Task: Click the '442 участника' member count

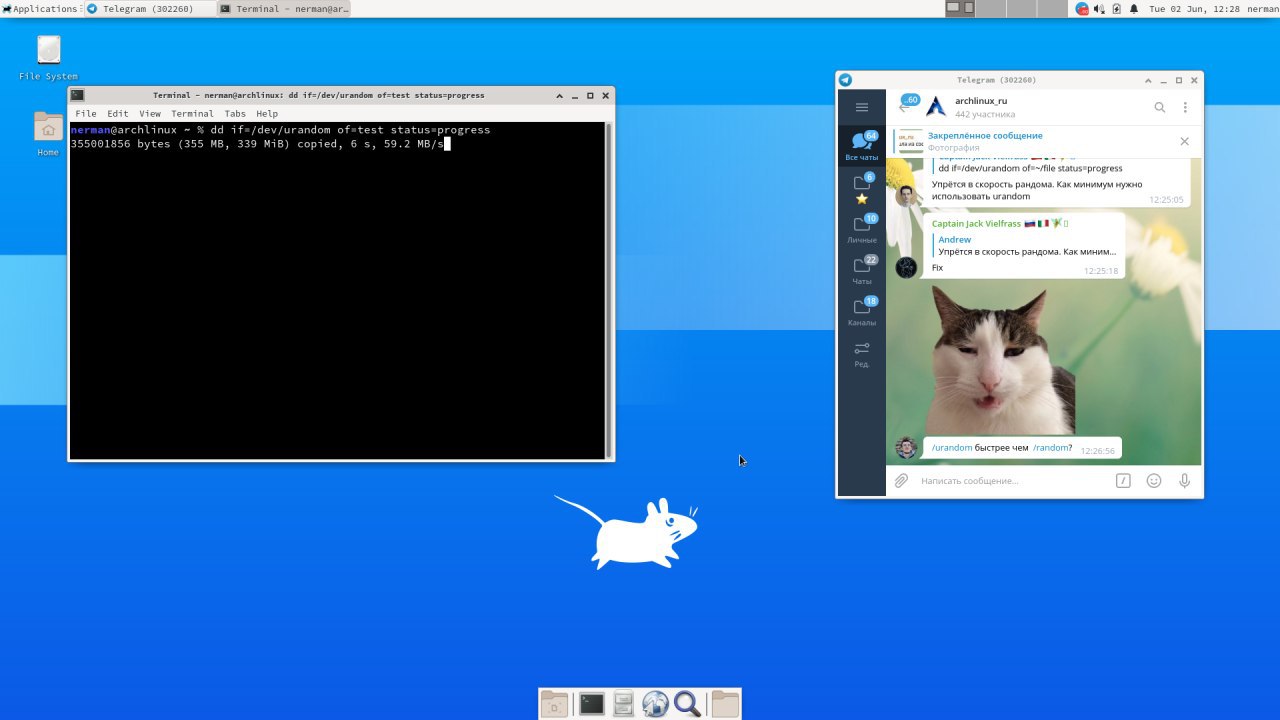Action: (x=985, y=114)
